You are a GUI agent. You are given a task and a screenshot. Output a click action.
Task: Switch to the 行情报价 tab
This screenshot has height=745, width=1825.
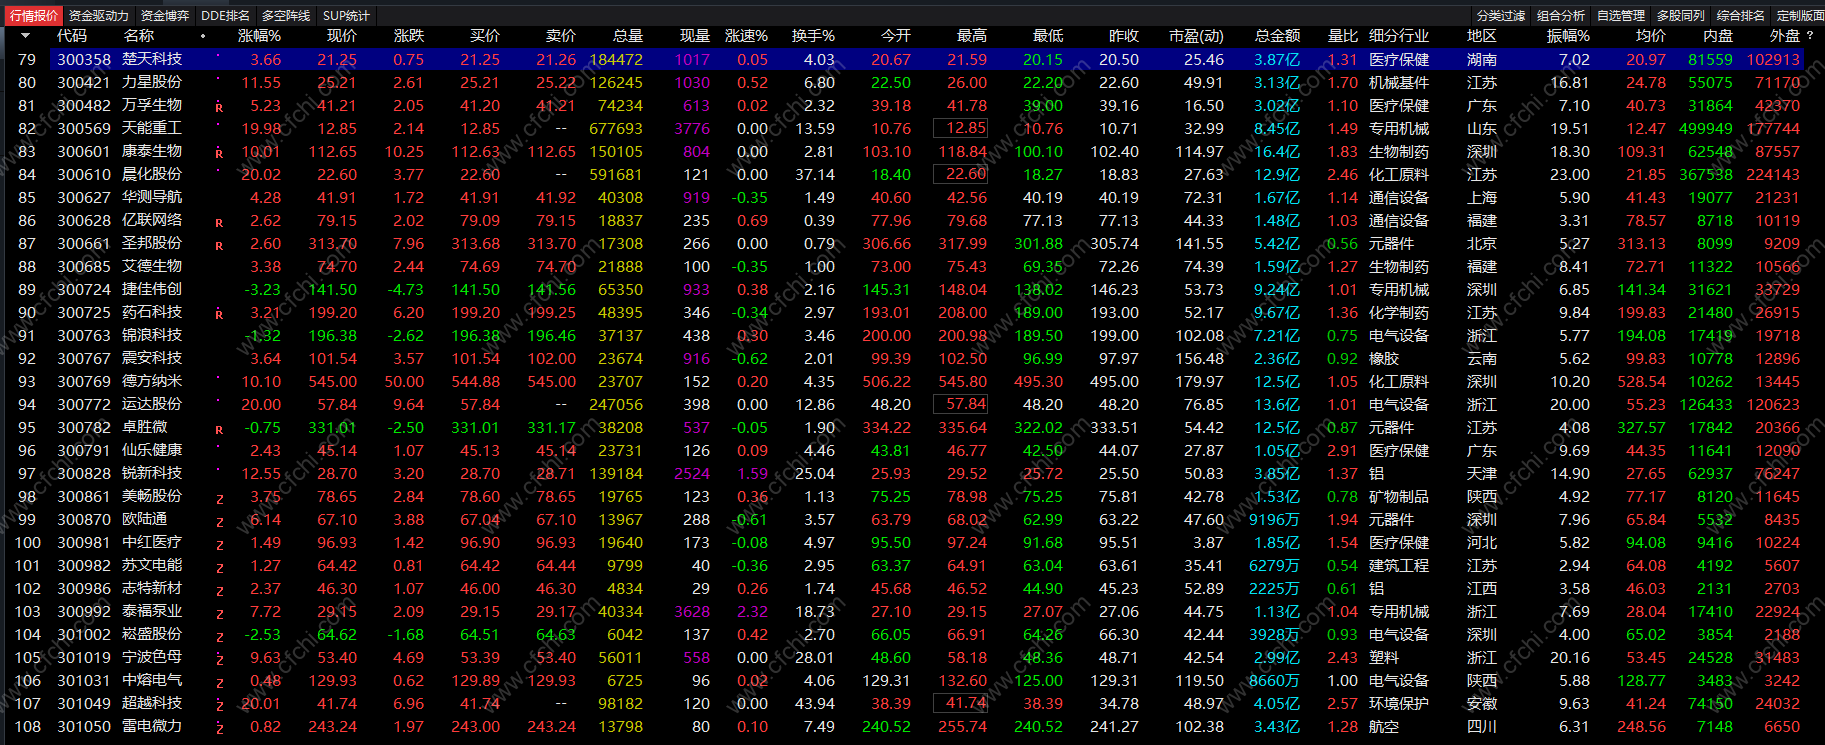(34, 16)
